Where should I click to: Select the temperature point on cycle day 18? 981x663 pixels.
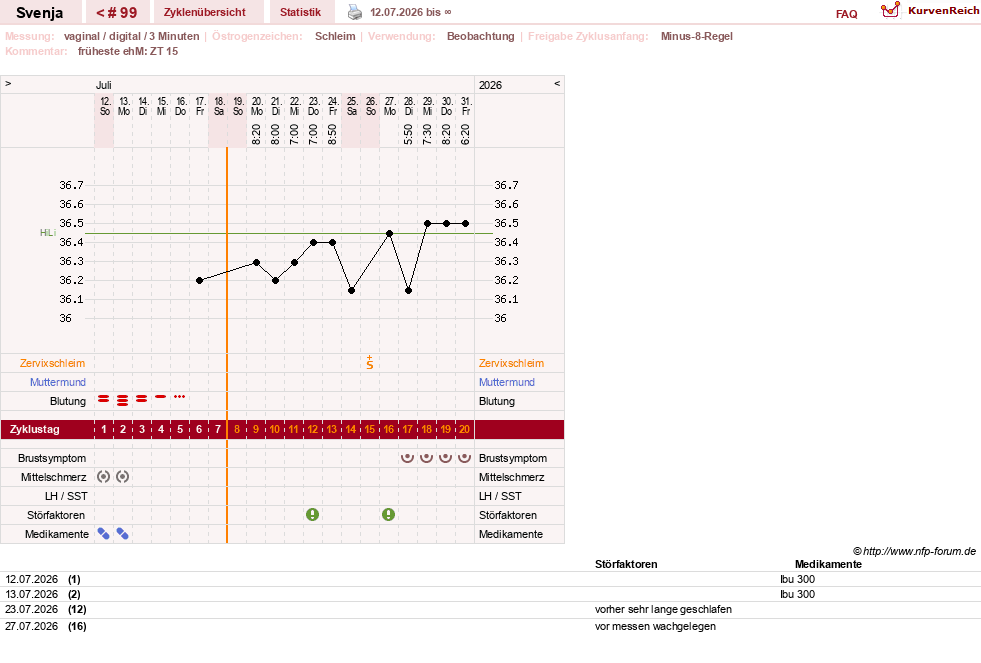coord(427,223)
